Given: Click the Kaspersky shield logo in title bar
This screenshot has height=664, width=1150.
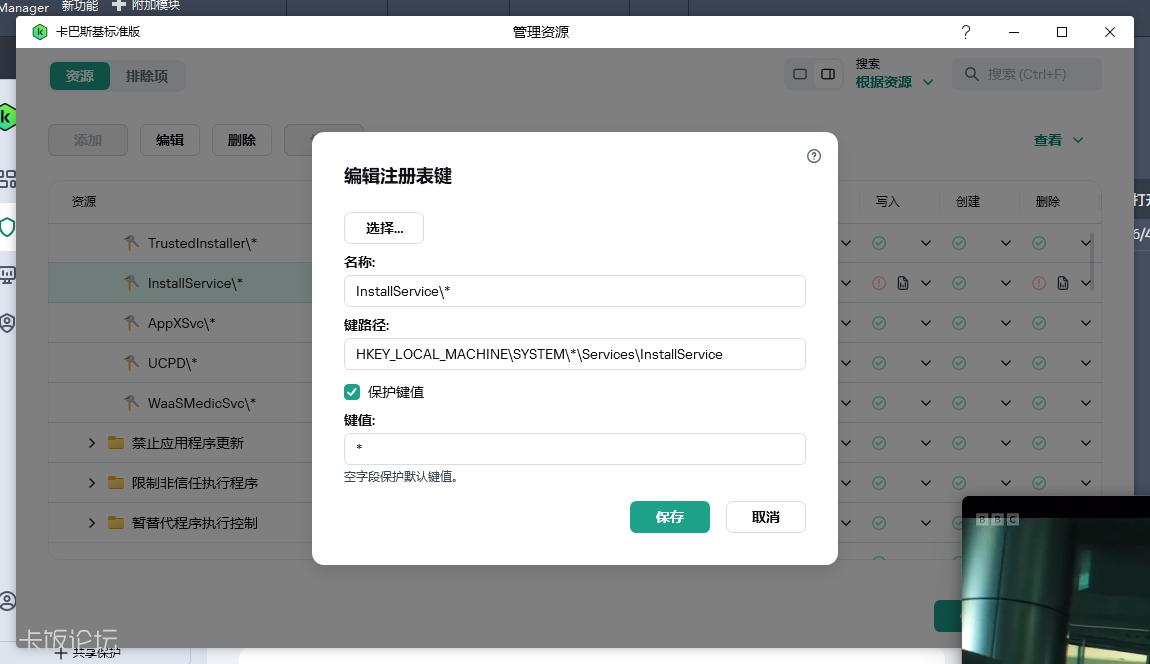Looking at the screenshot, I should coord(40,32).
